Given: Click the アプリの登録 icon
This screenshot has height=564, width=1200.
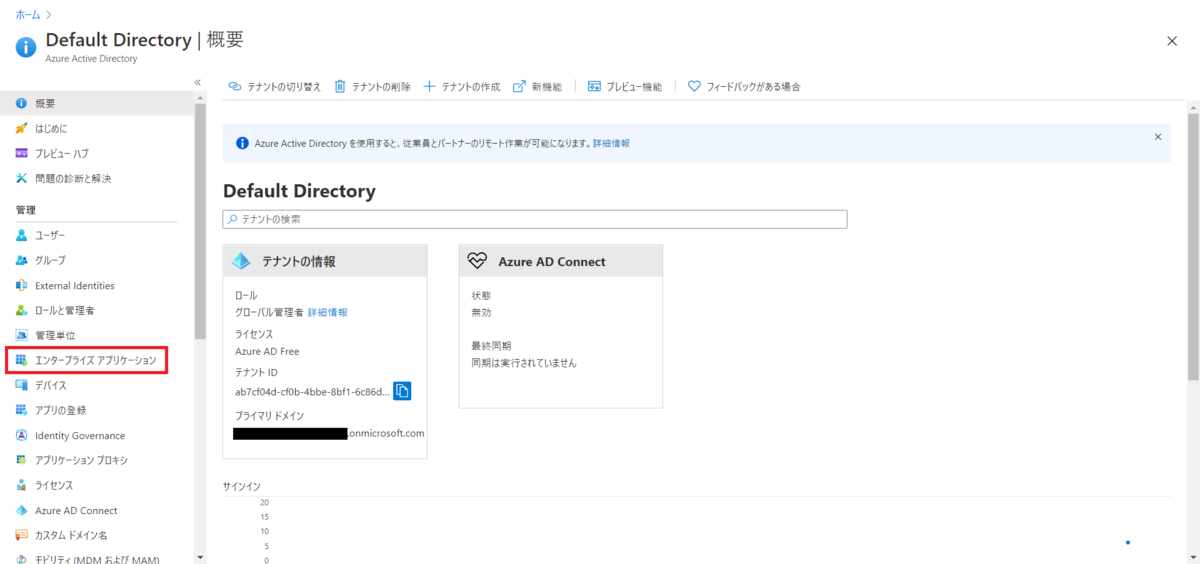Looking at the screenshot, I should click(22, 410).
